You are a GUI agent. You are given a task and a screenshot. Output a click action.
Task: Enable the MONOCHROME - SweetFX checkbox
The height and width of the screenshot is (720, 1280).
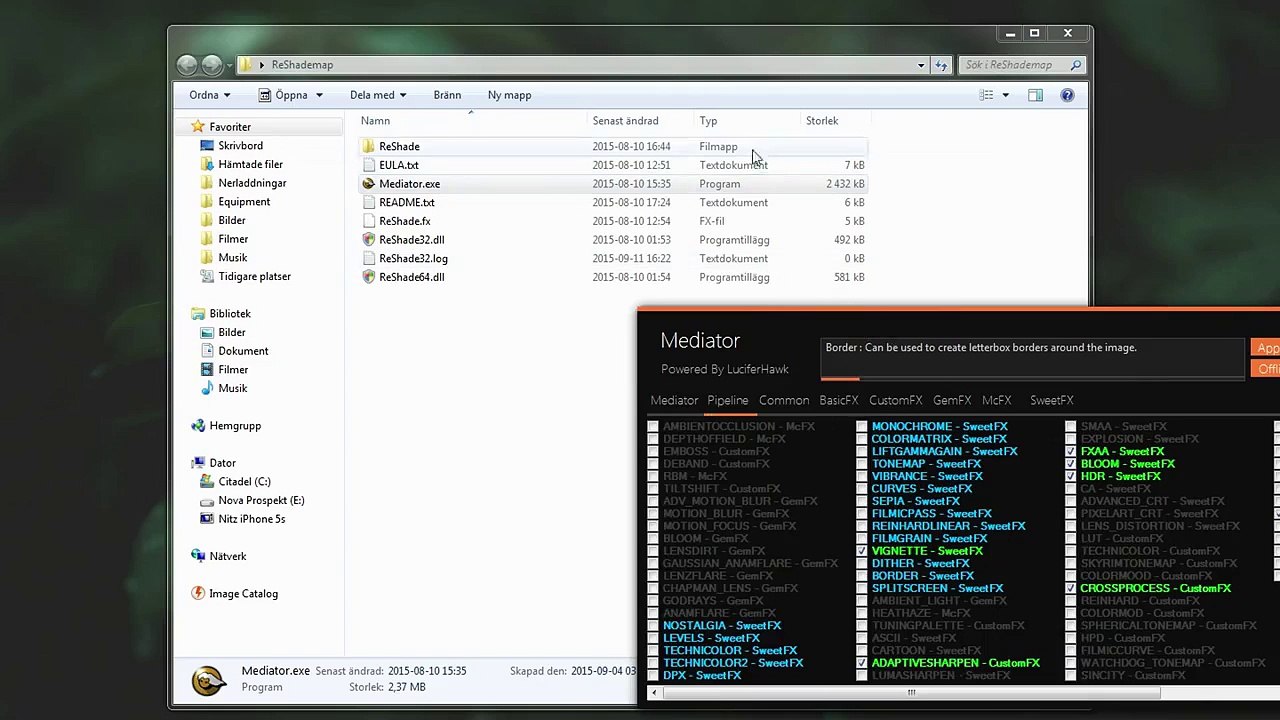point(862,427)
